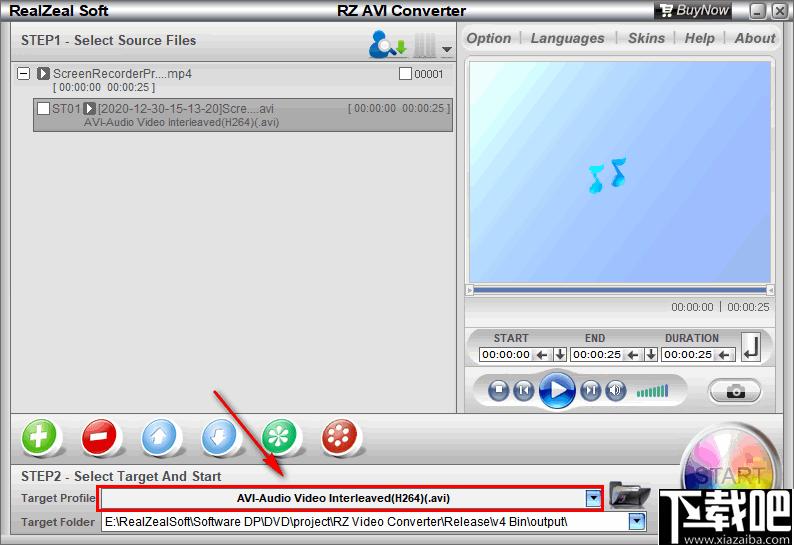Check the 00001 checkbox

click(x=405, y=74)
